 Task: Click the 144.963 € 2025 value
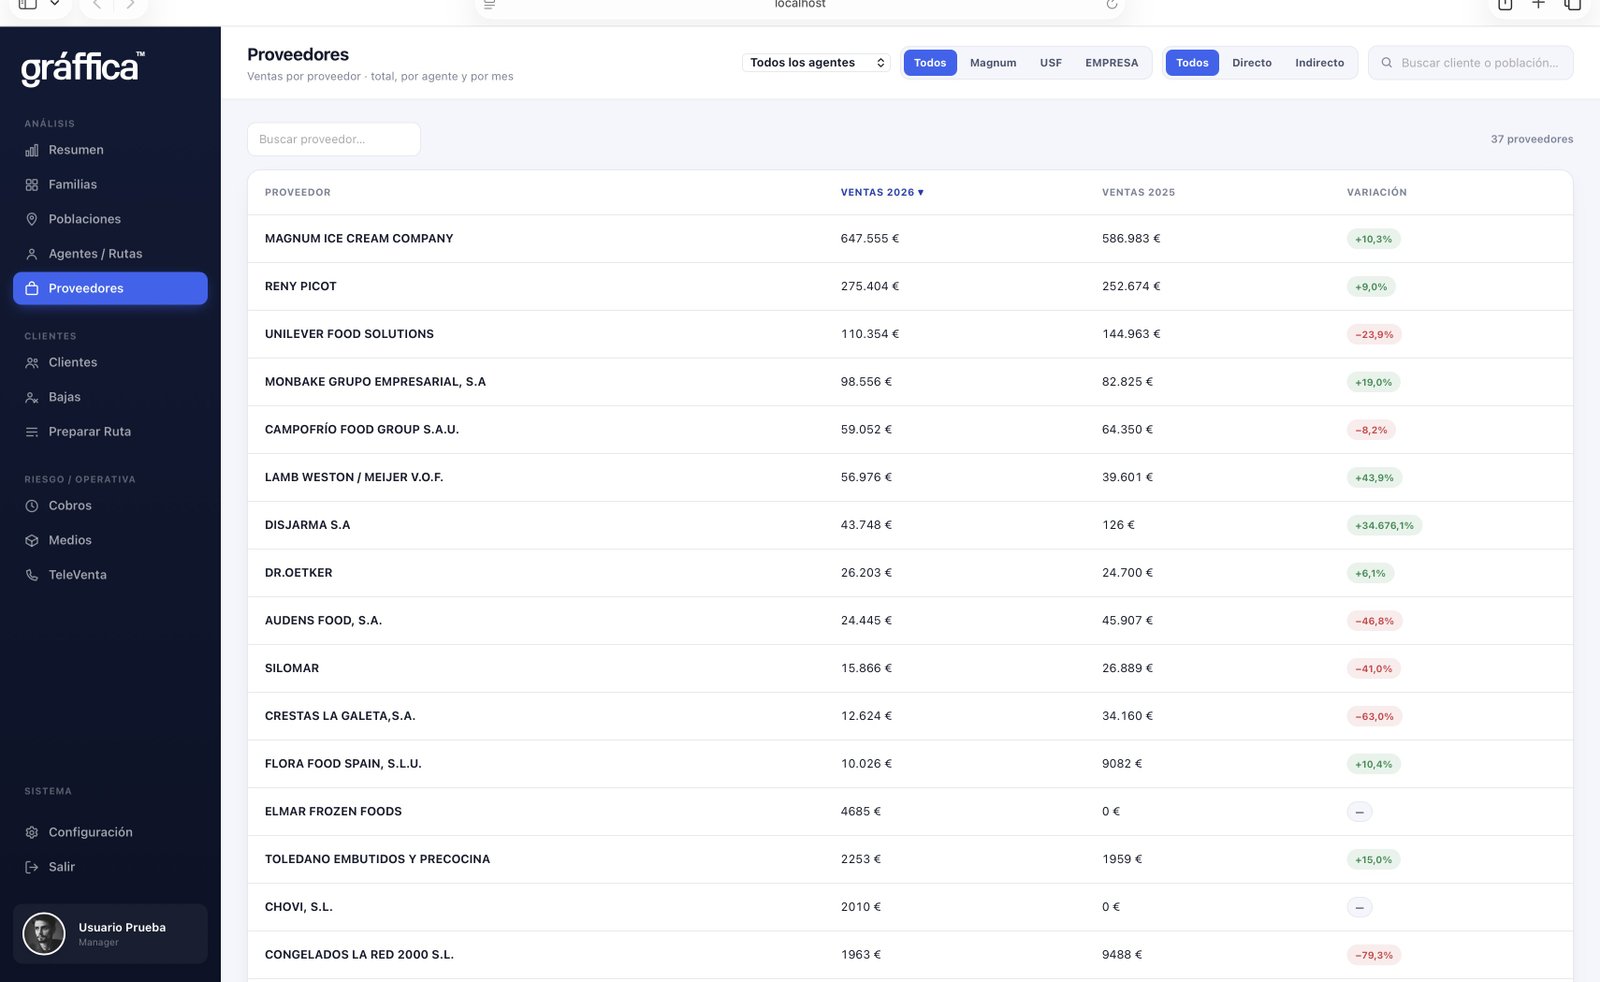(1131, 334)
